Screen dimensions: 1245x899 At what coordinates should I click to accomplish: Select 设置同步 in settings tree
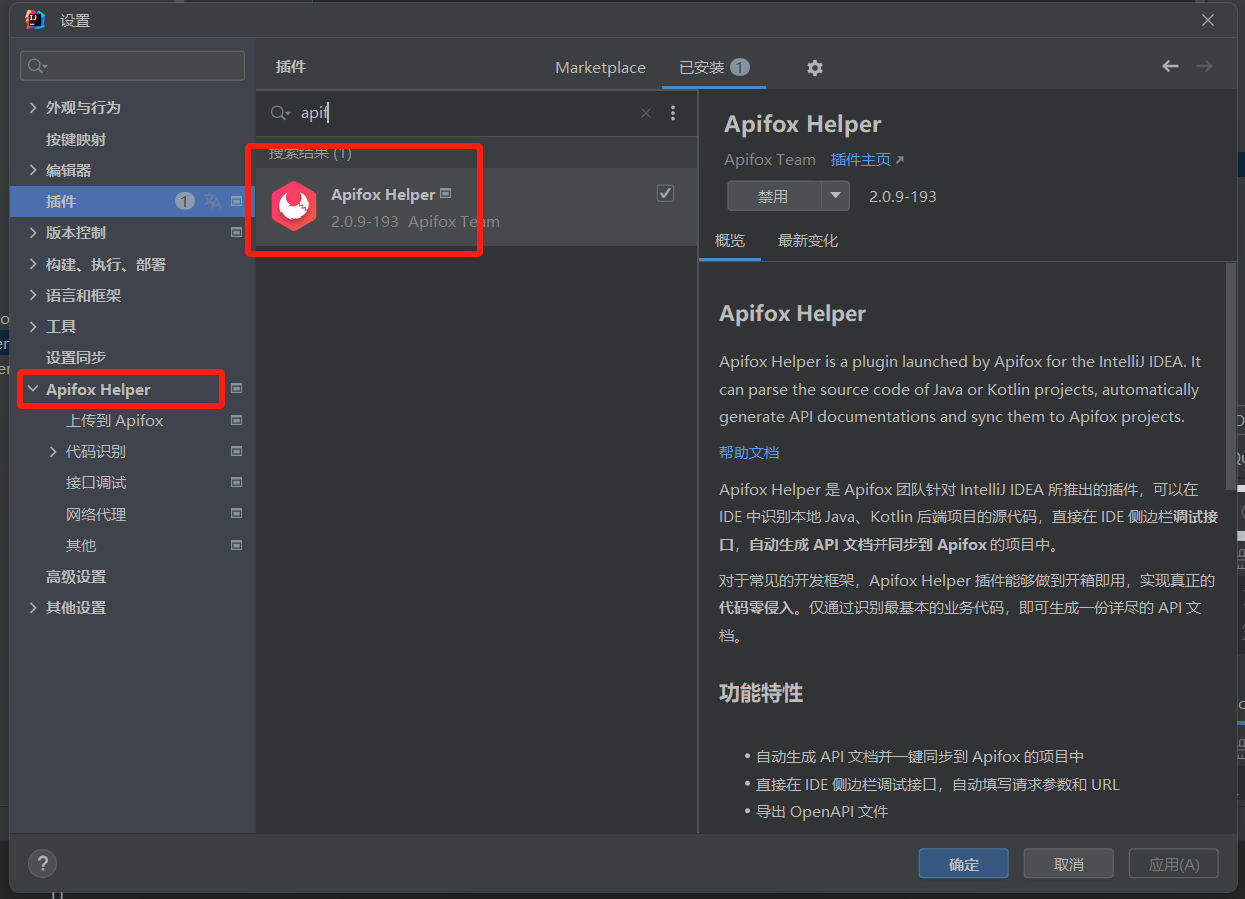pos(76,357)
